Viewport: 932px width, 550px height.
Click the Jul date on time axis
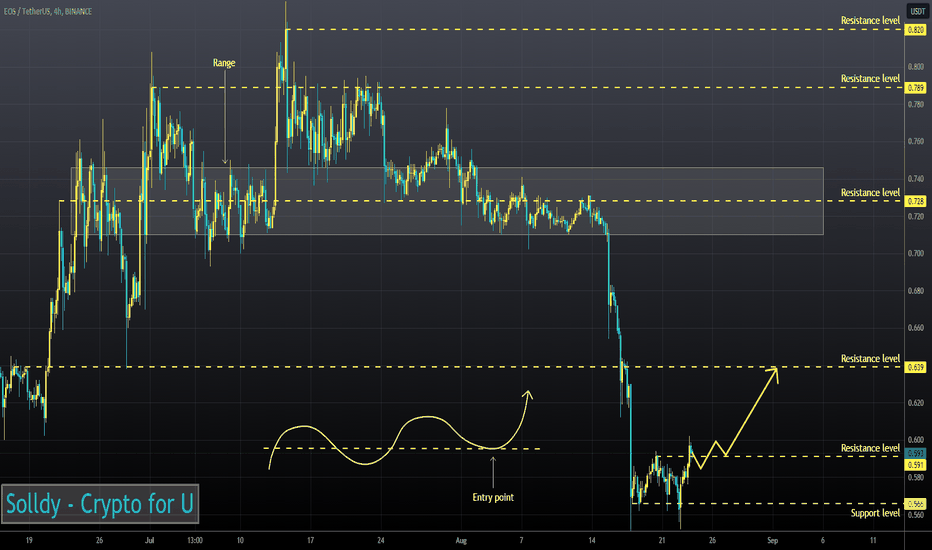pos(149,540)
